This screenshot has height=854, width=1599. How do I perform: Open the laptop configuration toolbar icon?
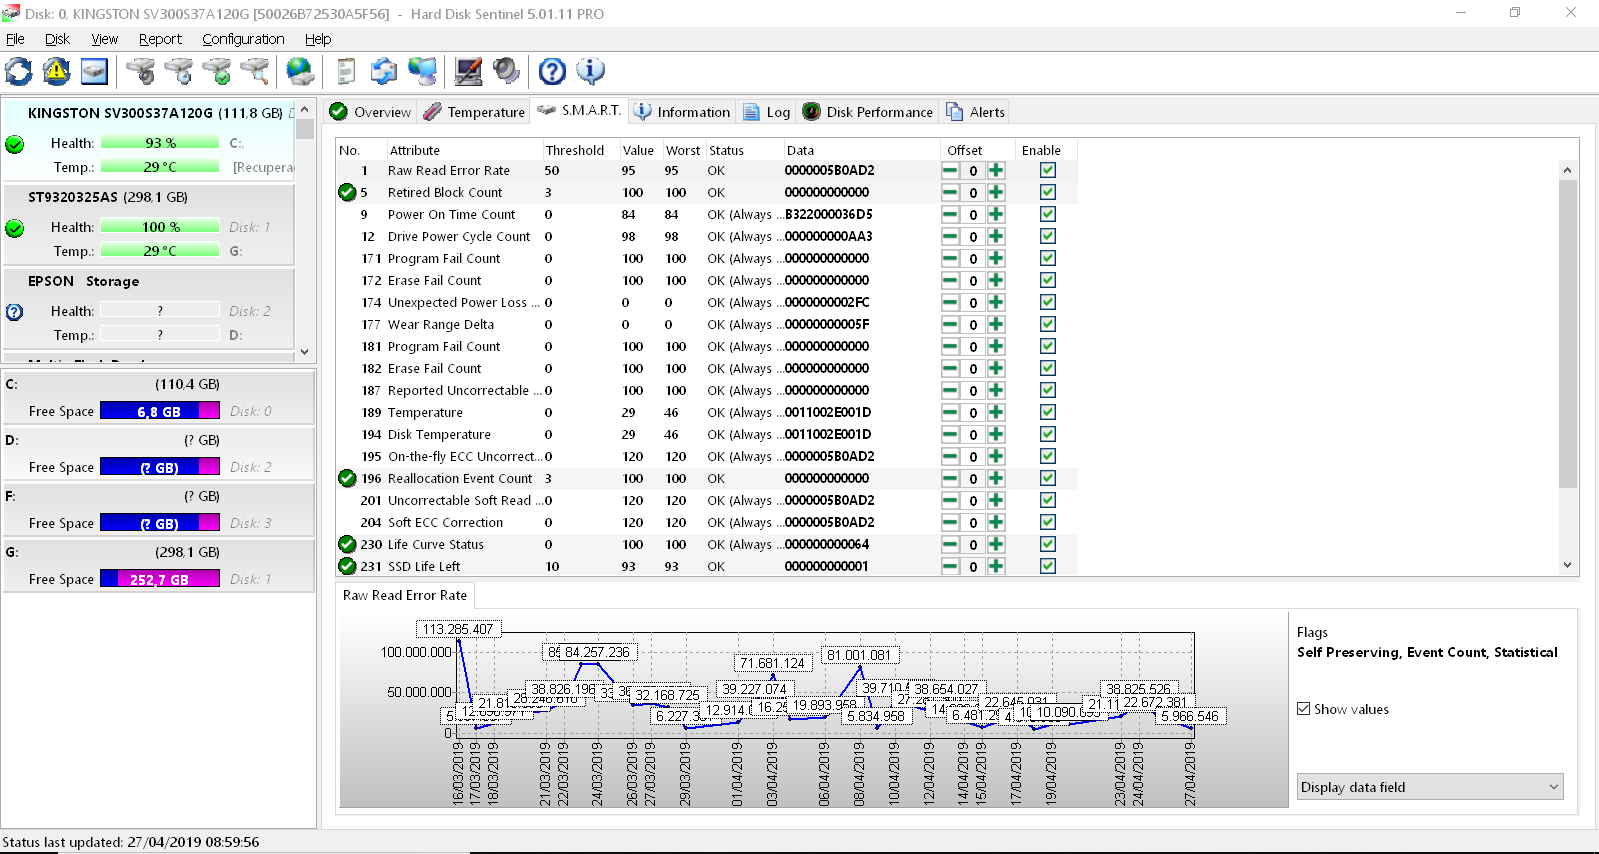468,71
